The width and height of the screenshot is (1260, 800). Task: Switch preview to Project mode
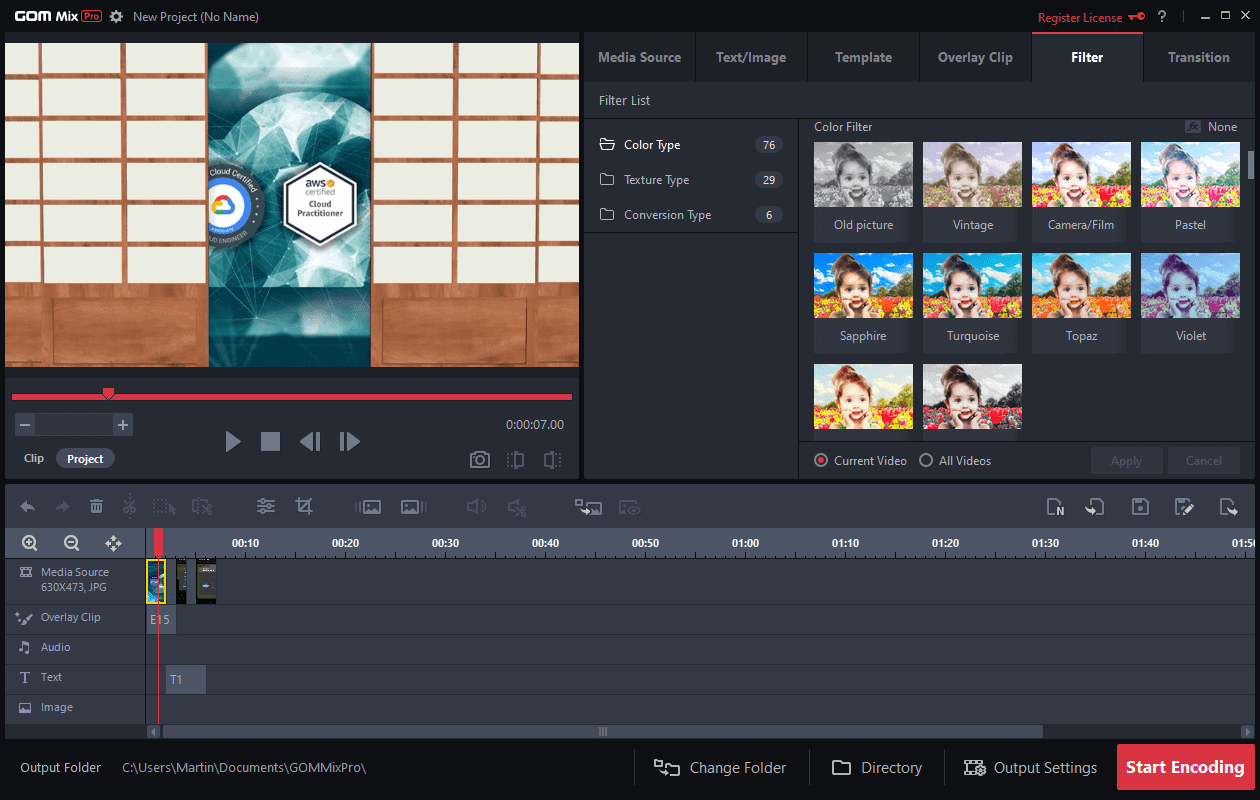(85, 459)
